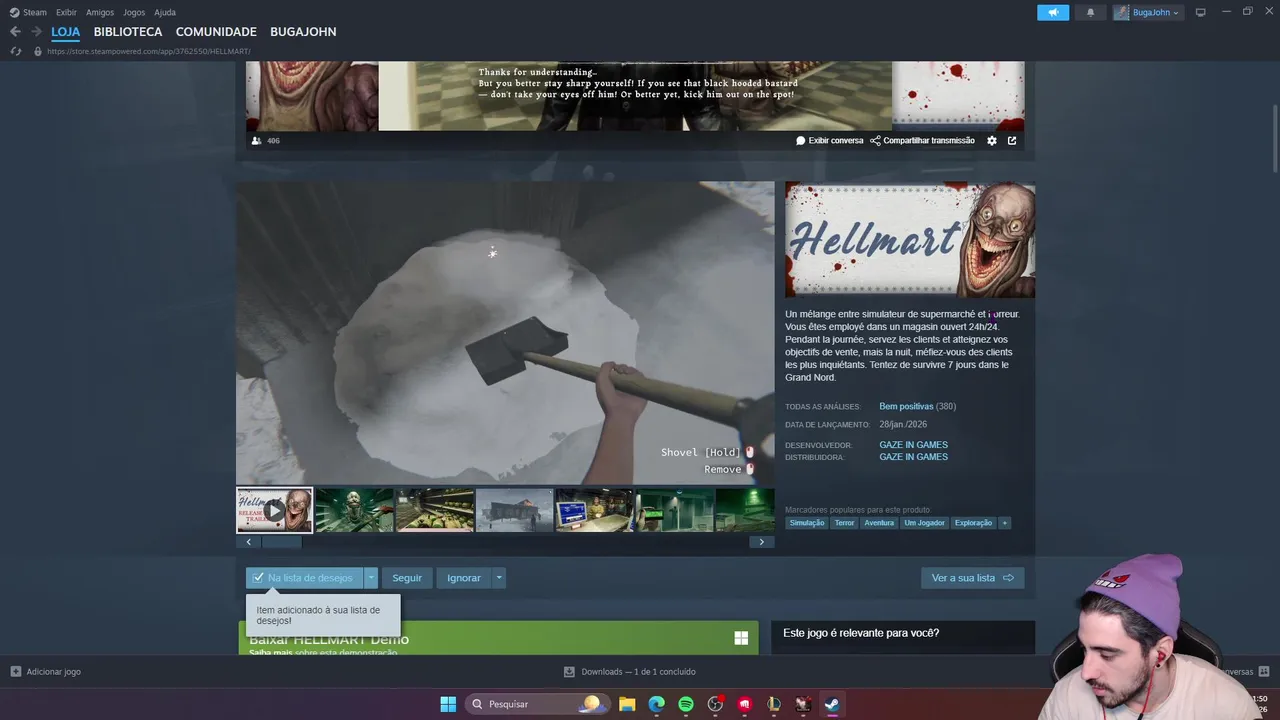1280x720 pixels.
Task: Click the thumbnail strip scrollbar handle
Action: [281, 542]
